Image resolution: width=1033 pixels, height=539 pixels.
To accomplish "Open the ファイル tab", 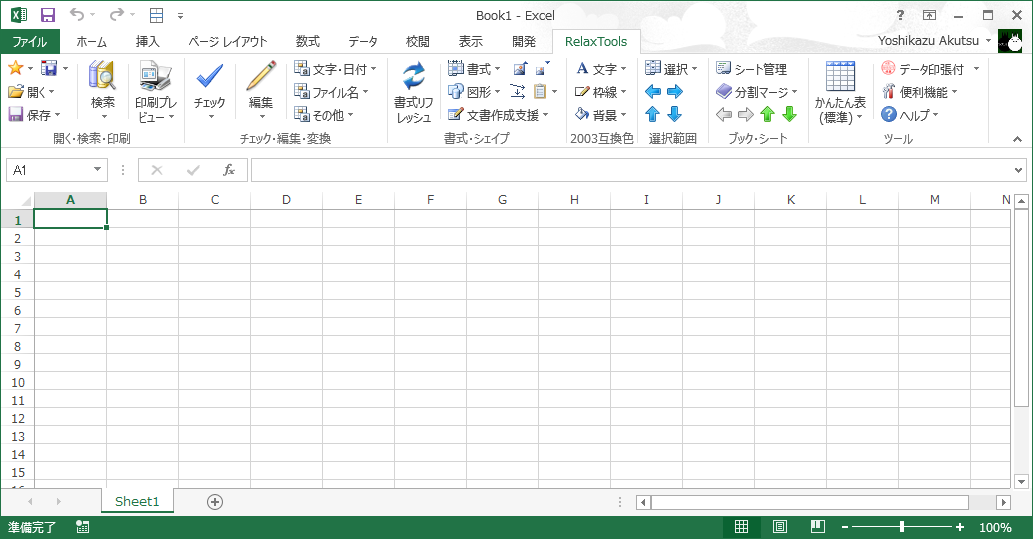I will 30,42.
